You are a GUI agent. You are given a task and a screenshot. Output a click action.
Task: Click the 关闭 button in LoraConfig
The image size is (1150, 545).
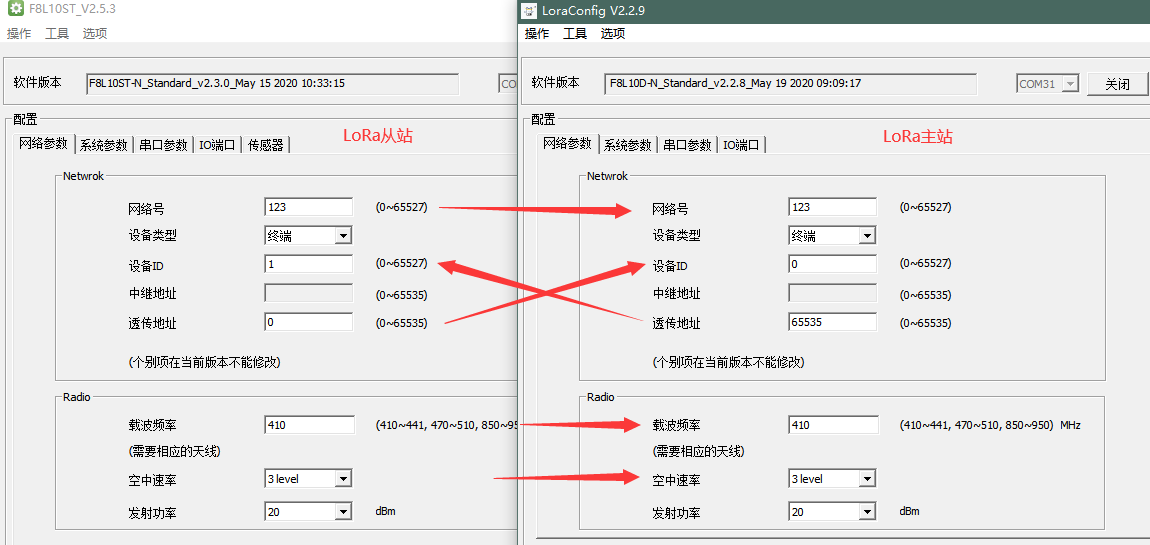(1117, 84)
